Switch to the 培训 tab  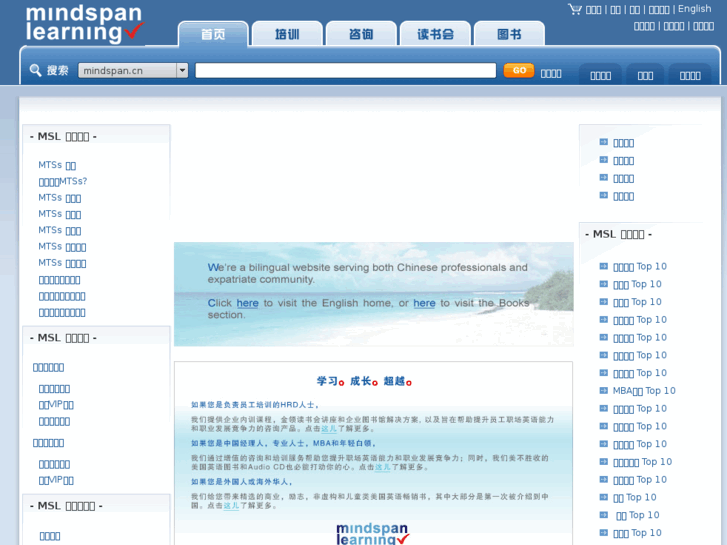[287, 34]
